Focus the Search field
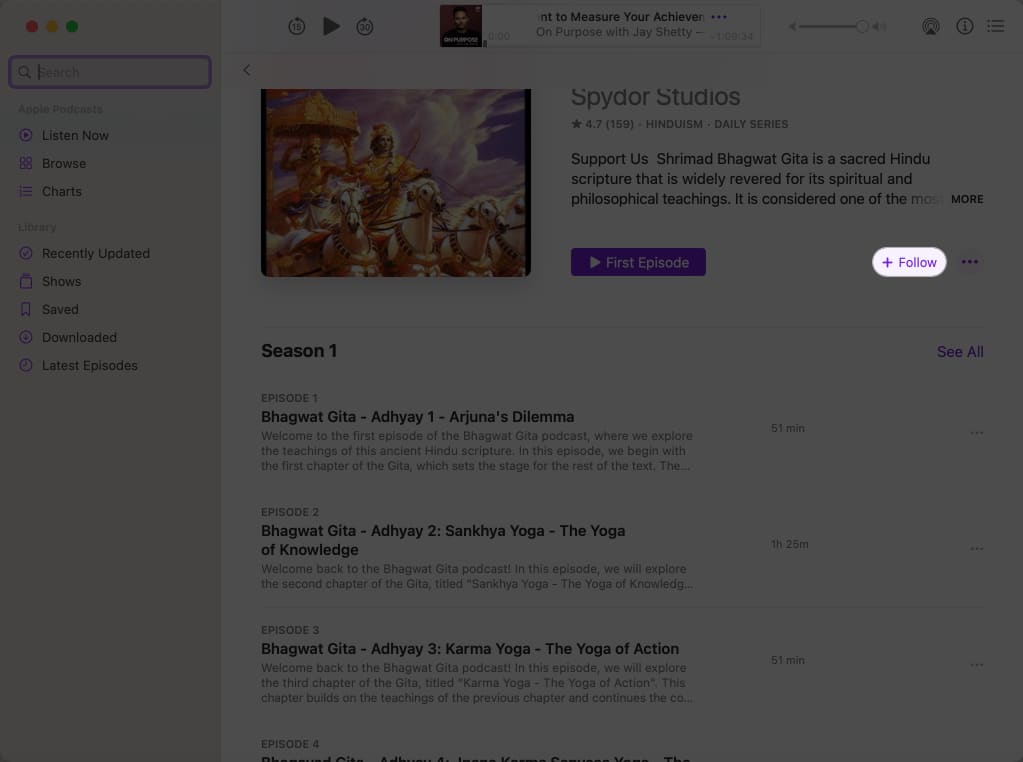1023x762 pixels. pos(110,72)
